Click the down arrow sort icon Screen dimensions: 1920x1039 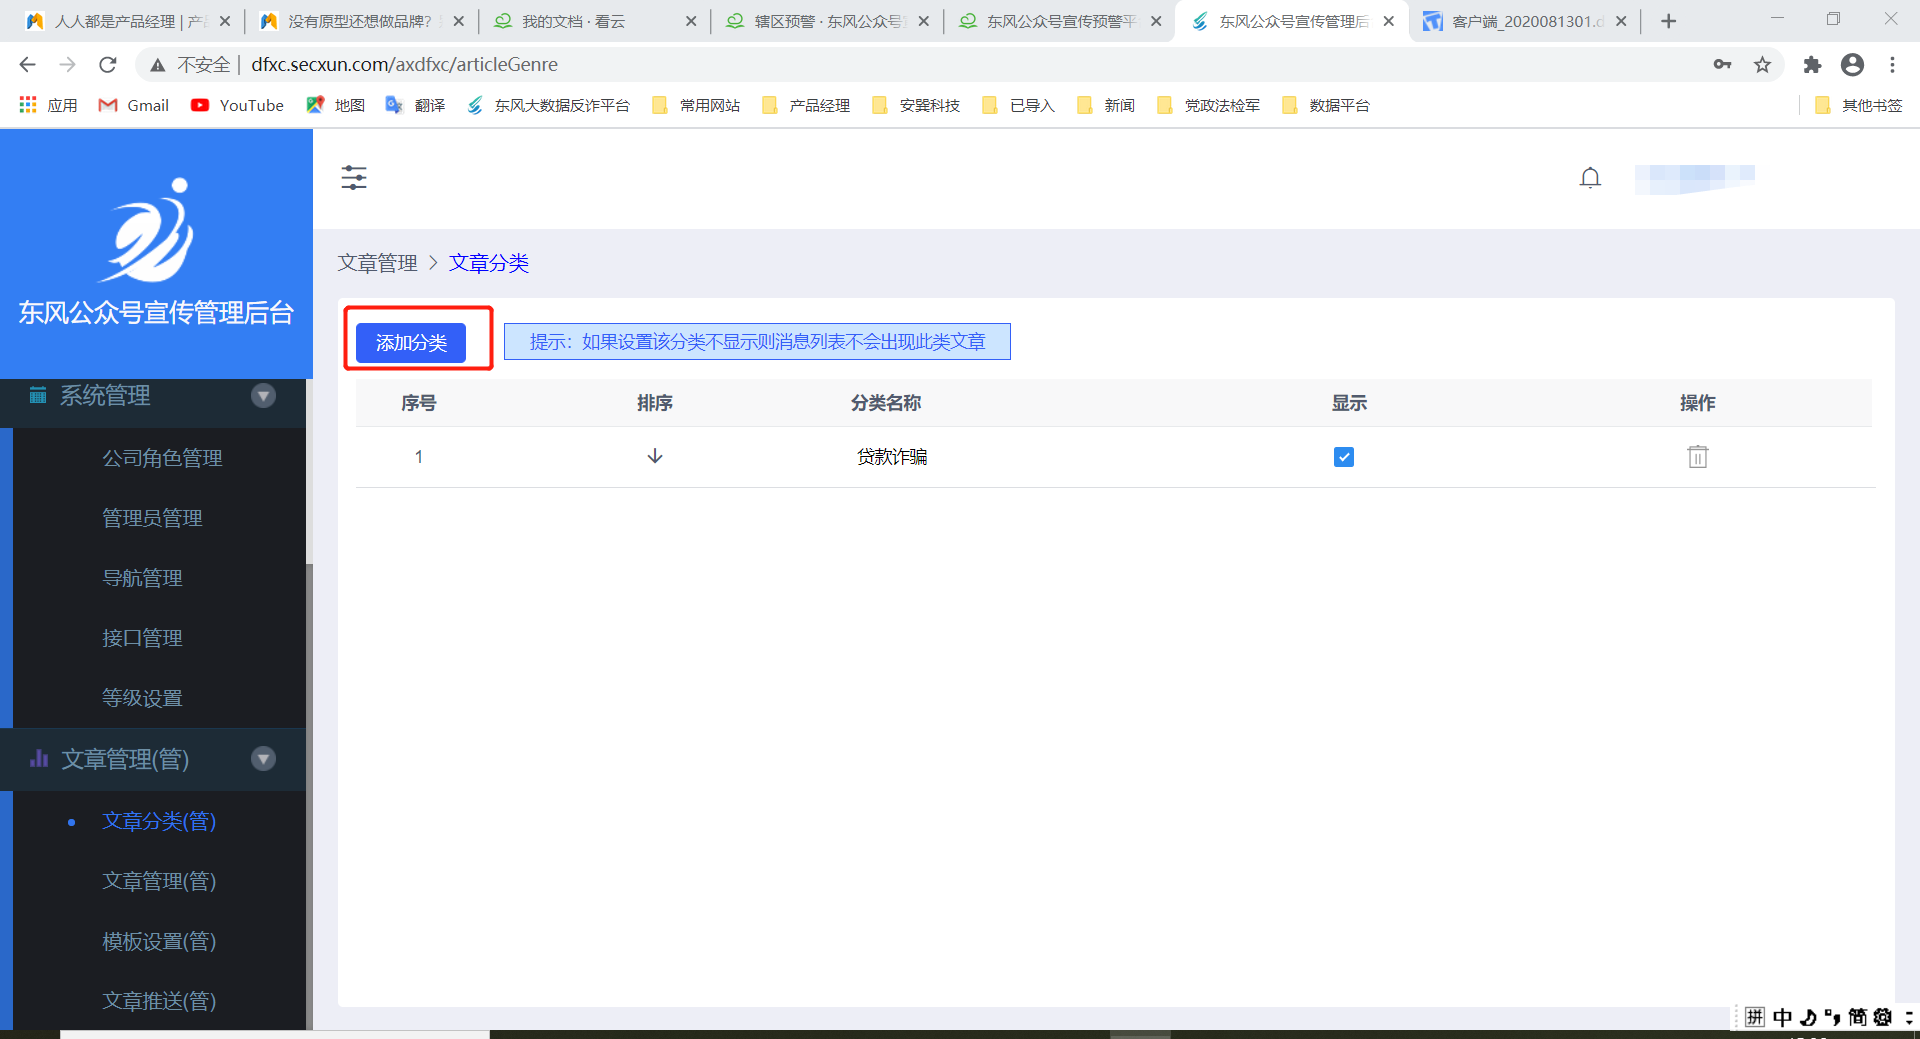655,456
